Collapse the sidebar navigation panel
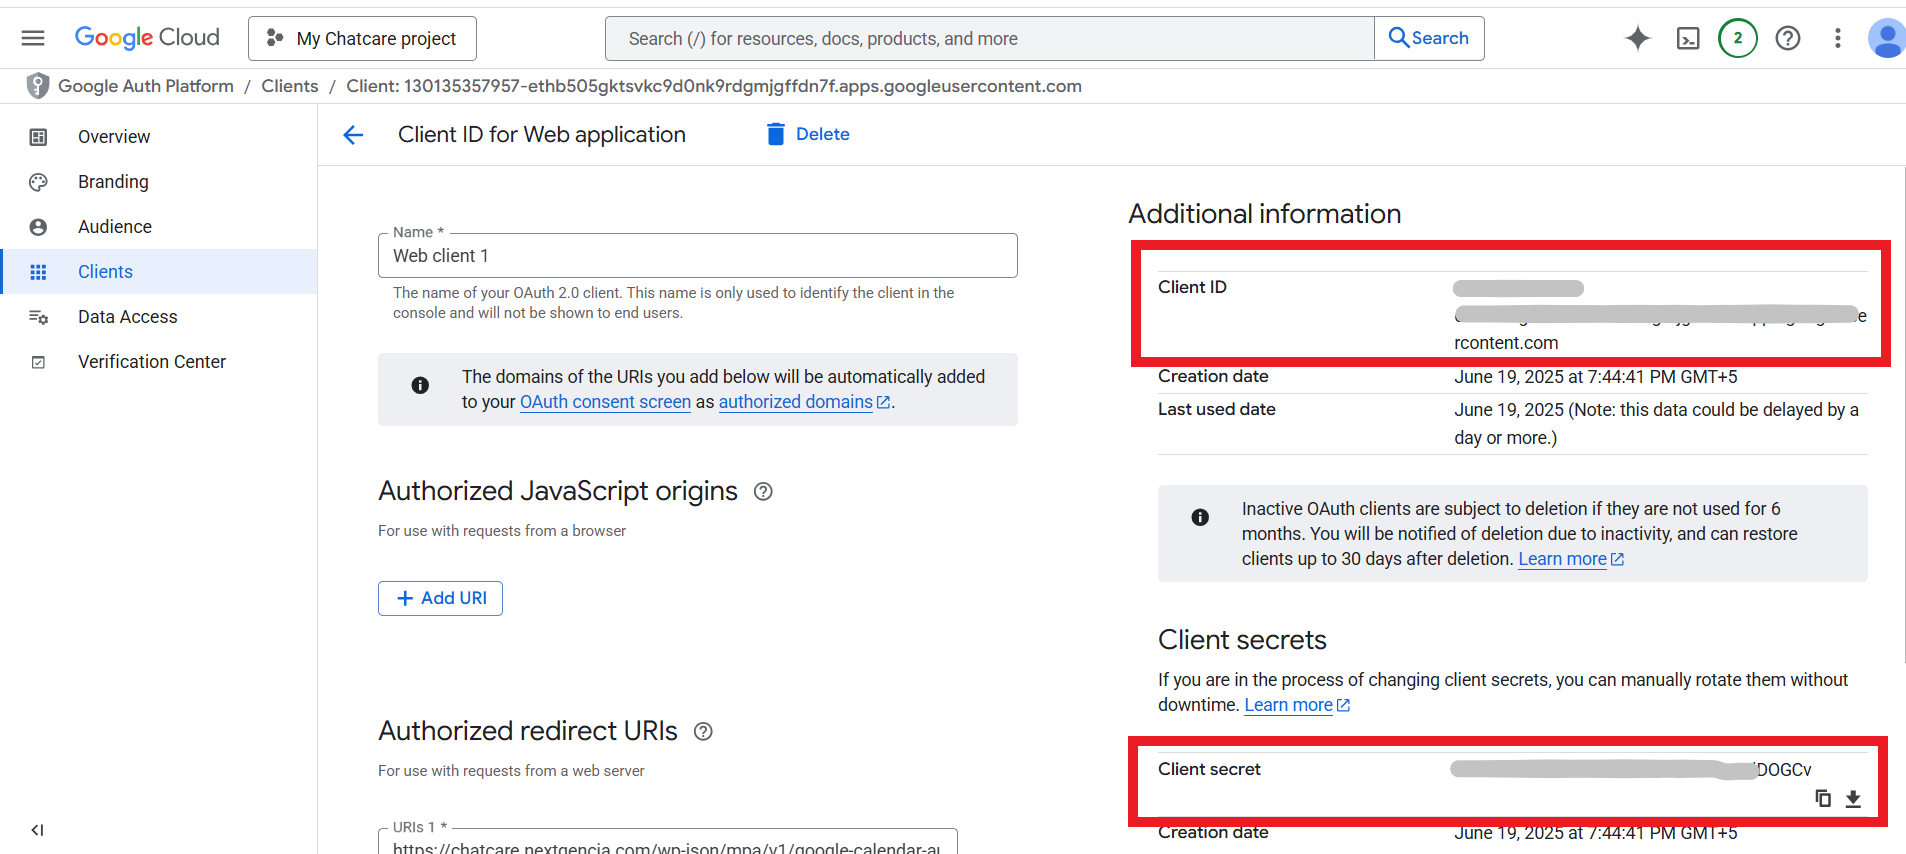This screenshot has width=1906, height=854. (37, 830)
